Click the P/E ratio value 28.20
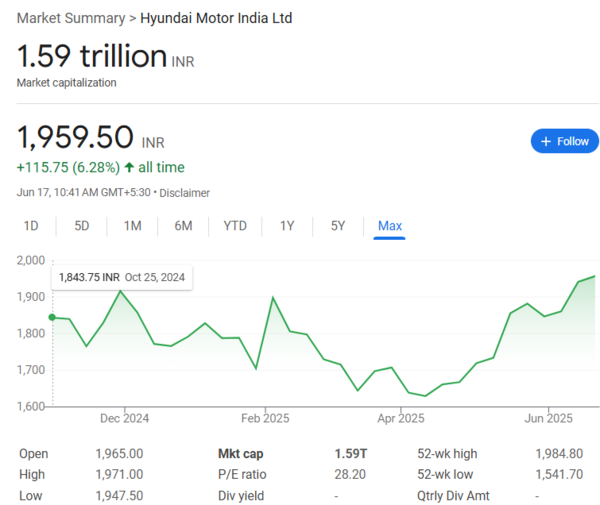 (350, 474)
